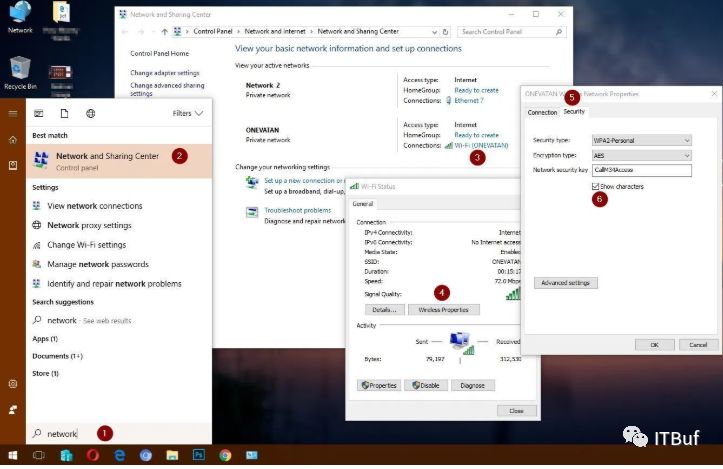Expand the Documents (1+) results group
This screenshot has height=469, width=723.
[x=58, y=356]
